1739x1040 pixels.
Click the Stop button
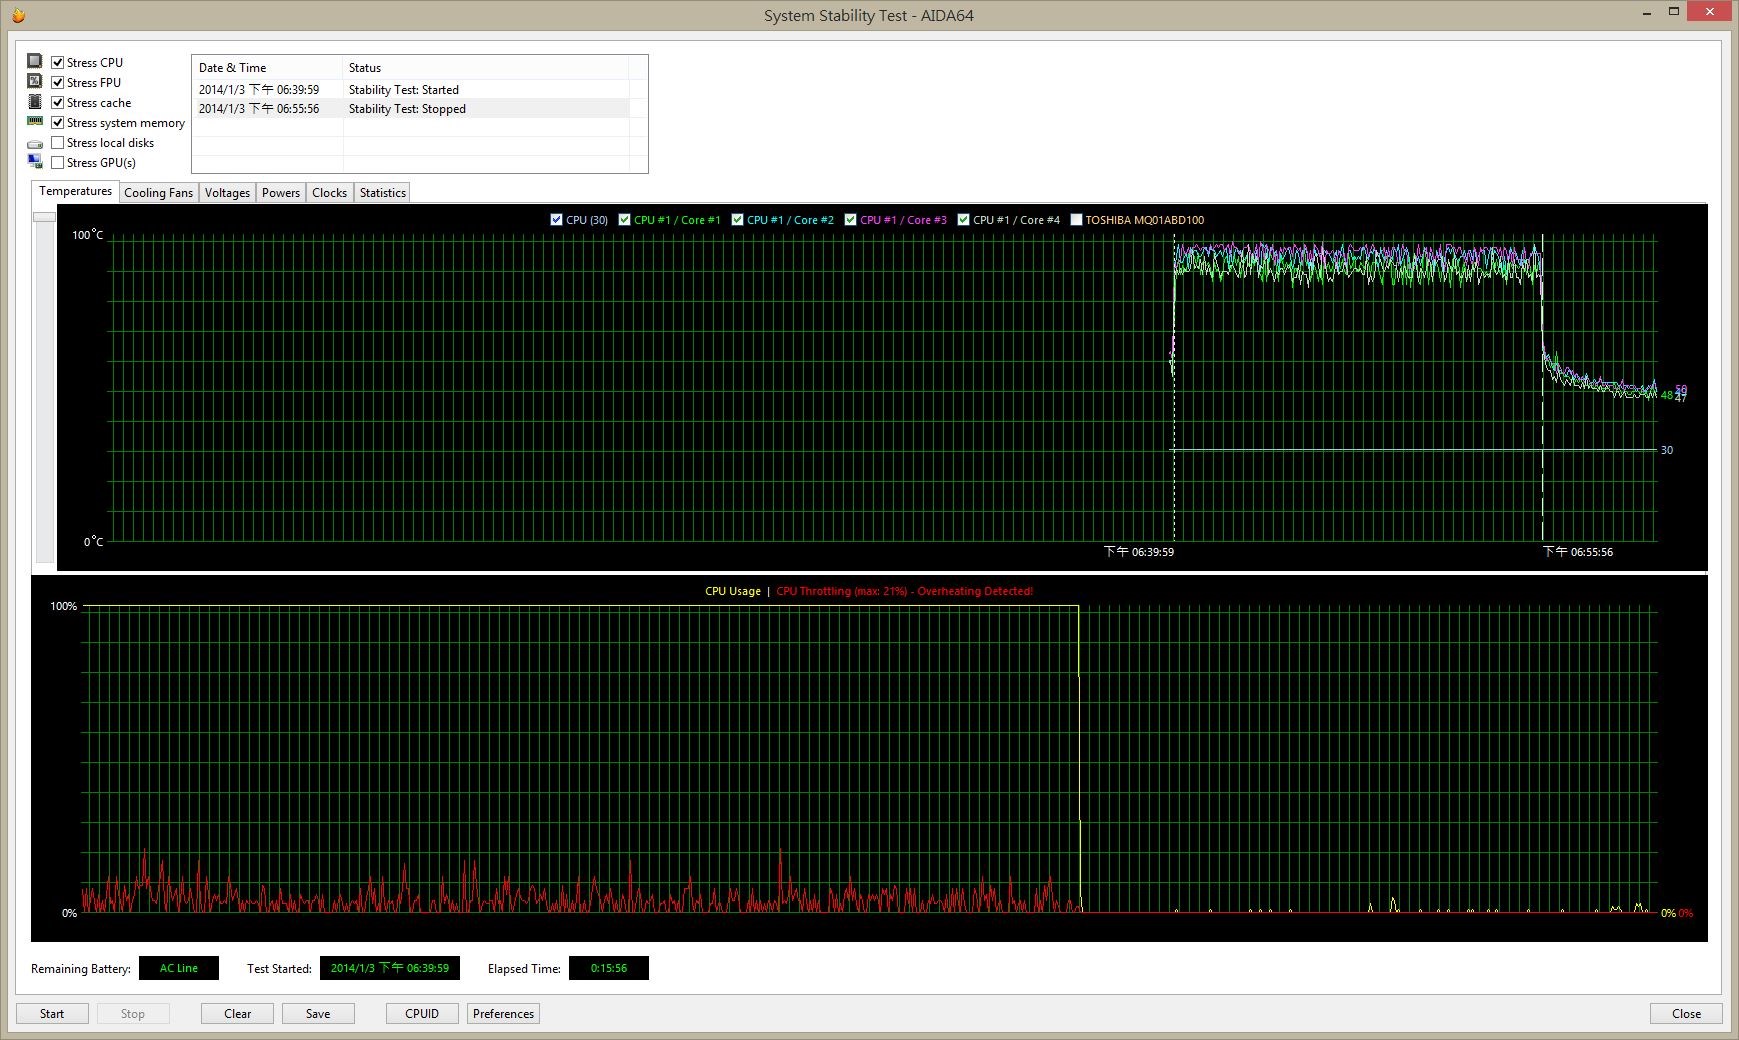pos(133,1013)
